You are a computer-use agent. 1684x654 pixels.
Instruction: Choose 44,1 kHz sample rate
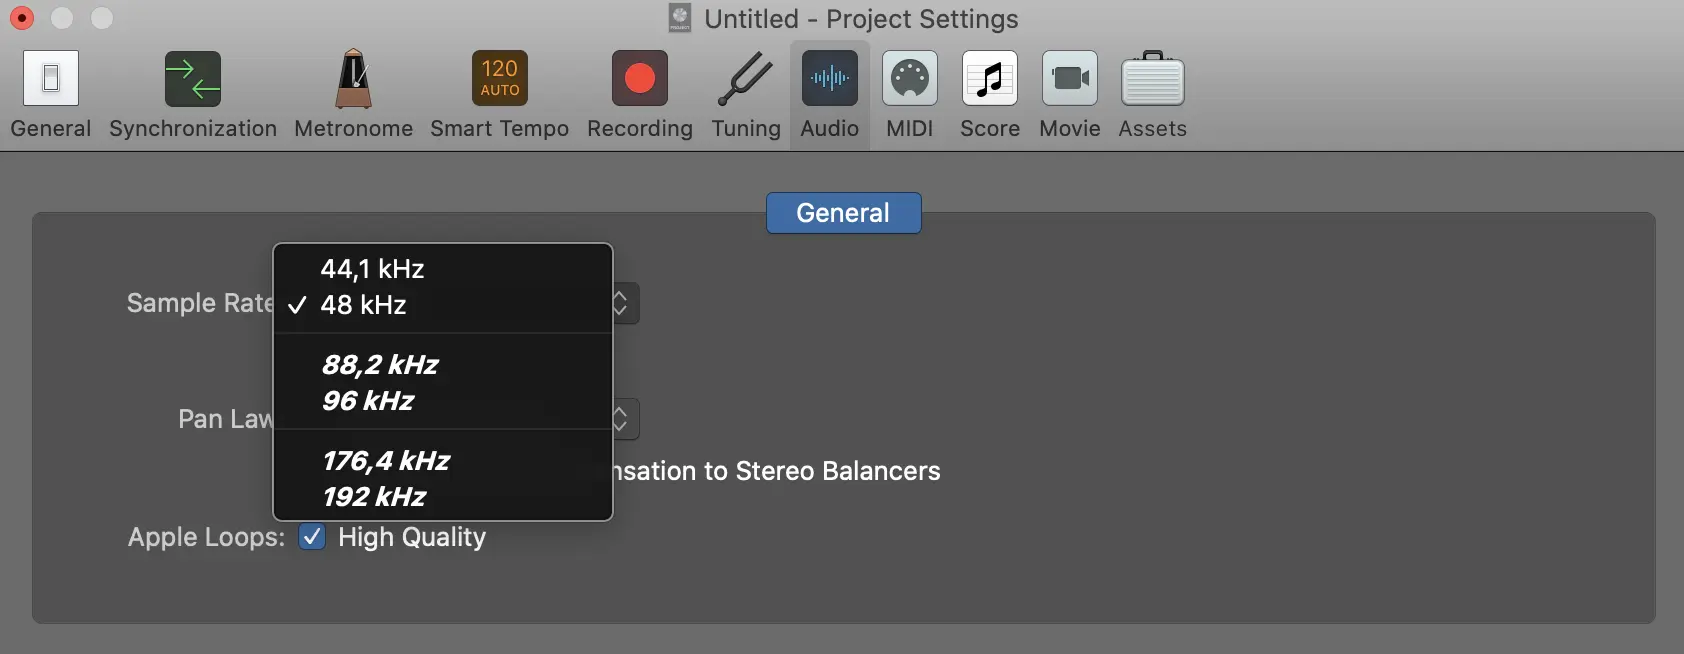pos(372,269)
